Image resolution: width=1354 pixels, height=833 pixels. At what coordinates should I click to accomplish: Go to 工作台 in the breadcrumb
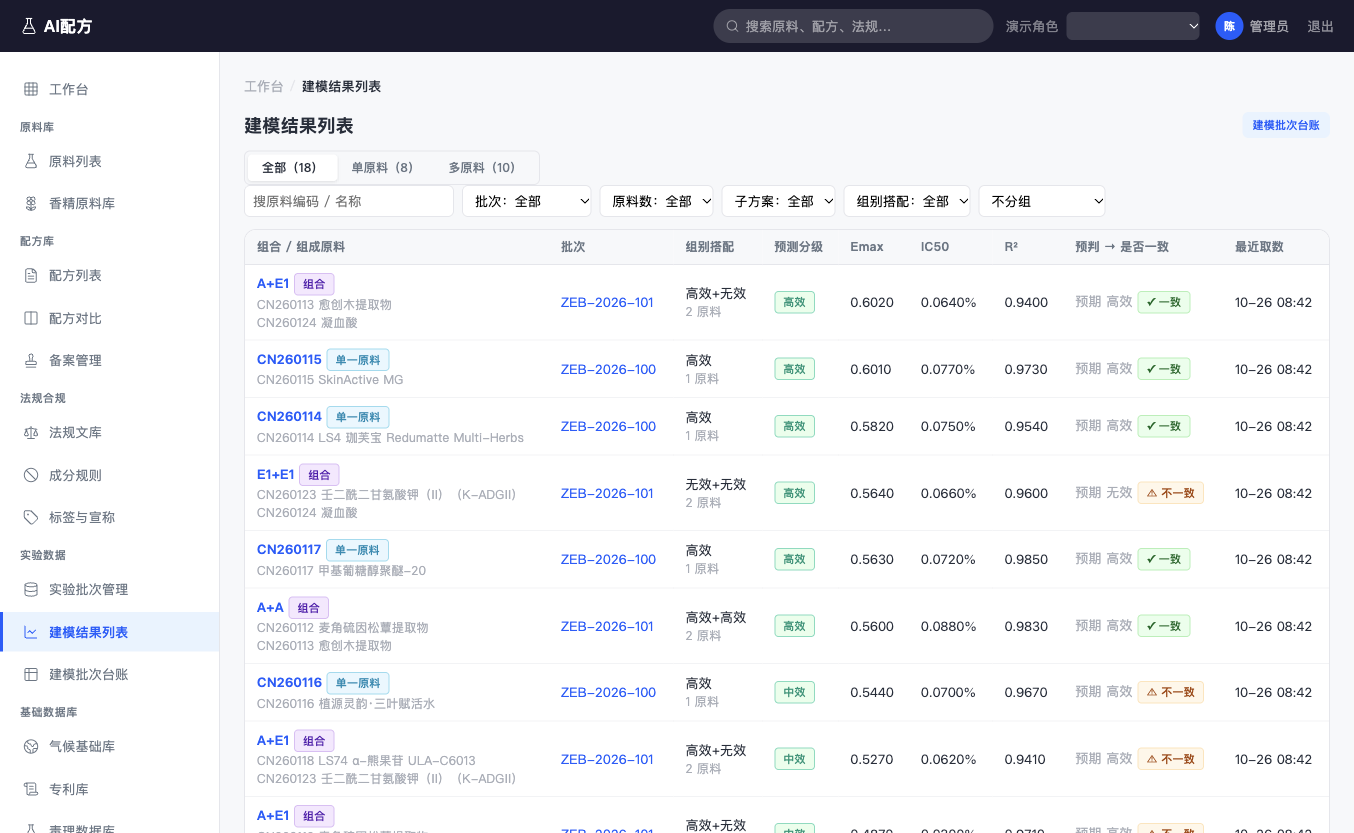[264, 86]
